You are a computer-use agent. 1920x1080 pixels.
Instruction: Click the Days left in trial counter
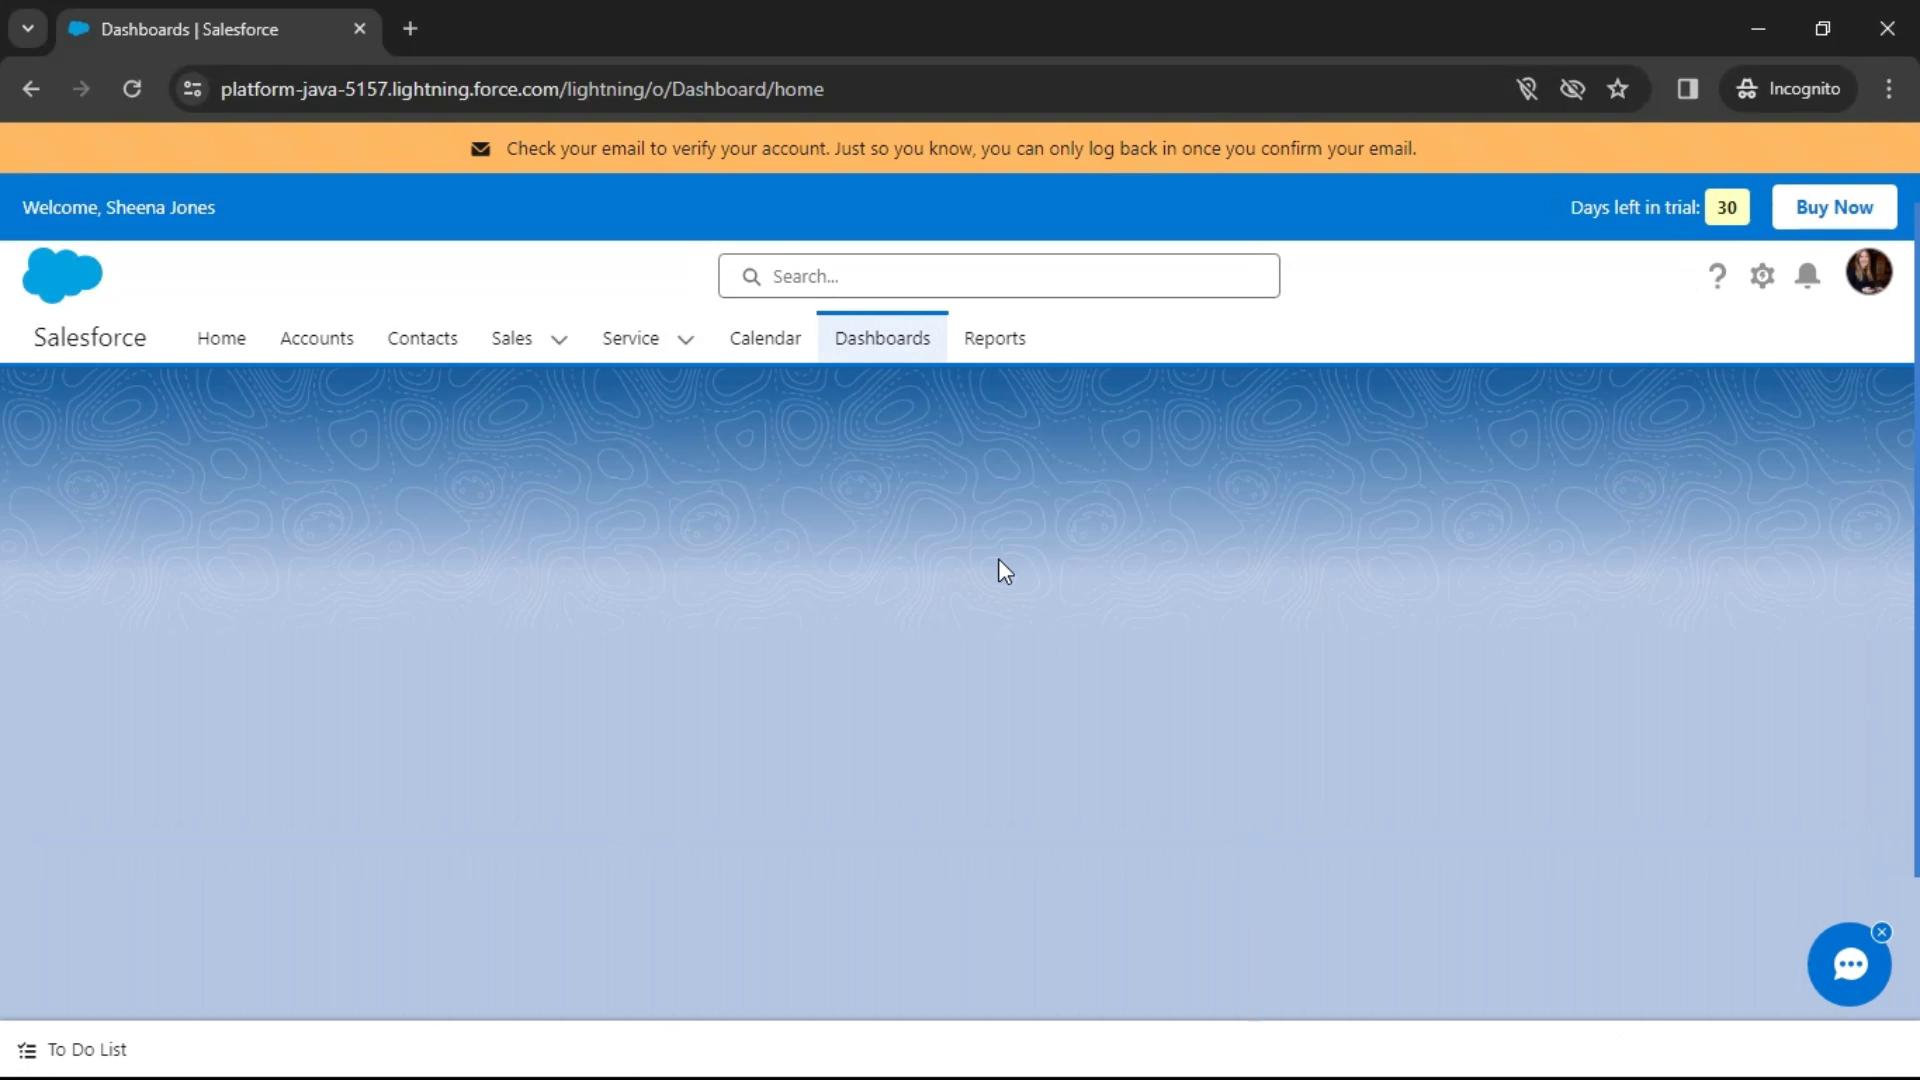pos(1729,207)
